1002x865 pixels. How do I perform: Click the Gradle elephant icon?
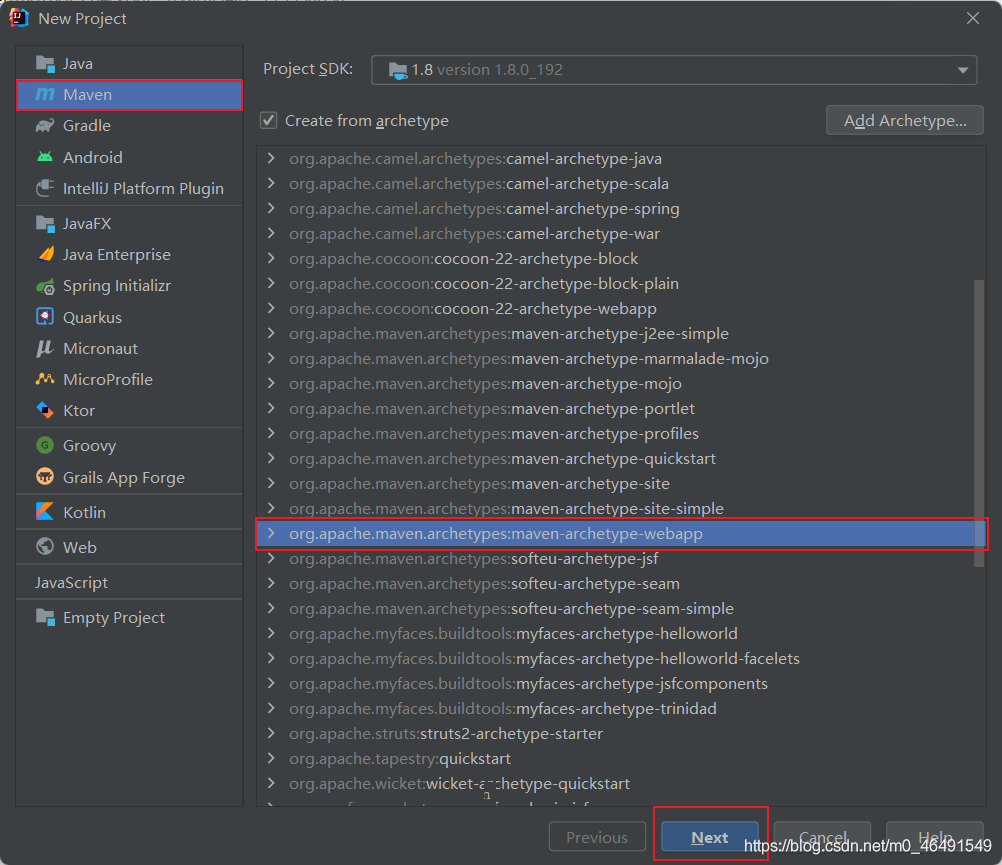click(45, 126)
